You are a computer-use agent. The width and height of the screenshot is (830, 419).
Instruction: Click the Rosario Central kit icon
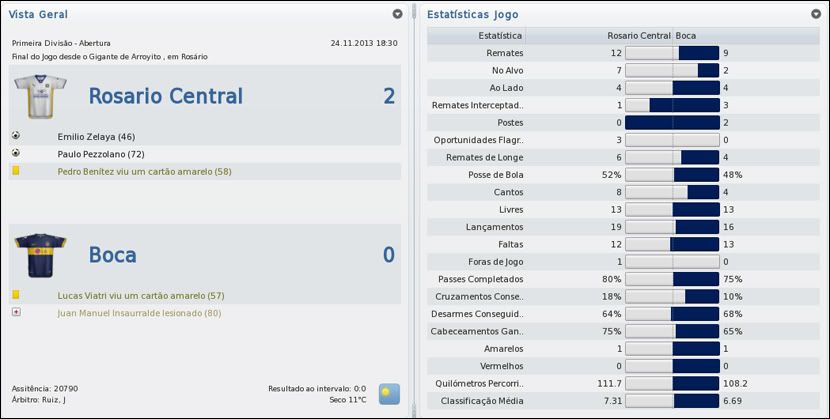[39, 98]
